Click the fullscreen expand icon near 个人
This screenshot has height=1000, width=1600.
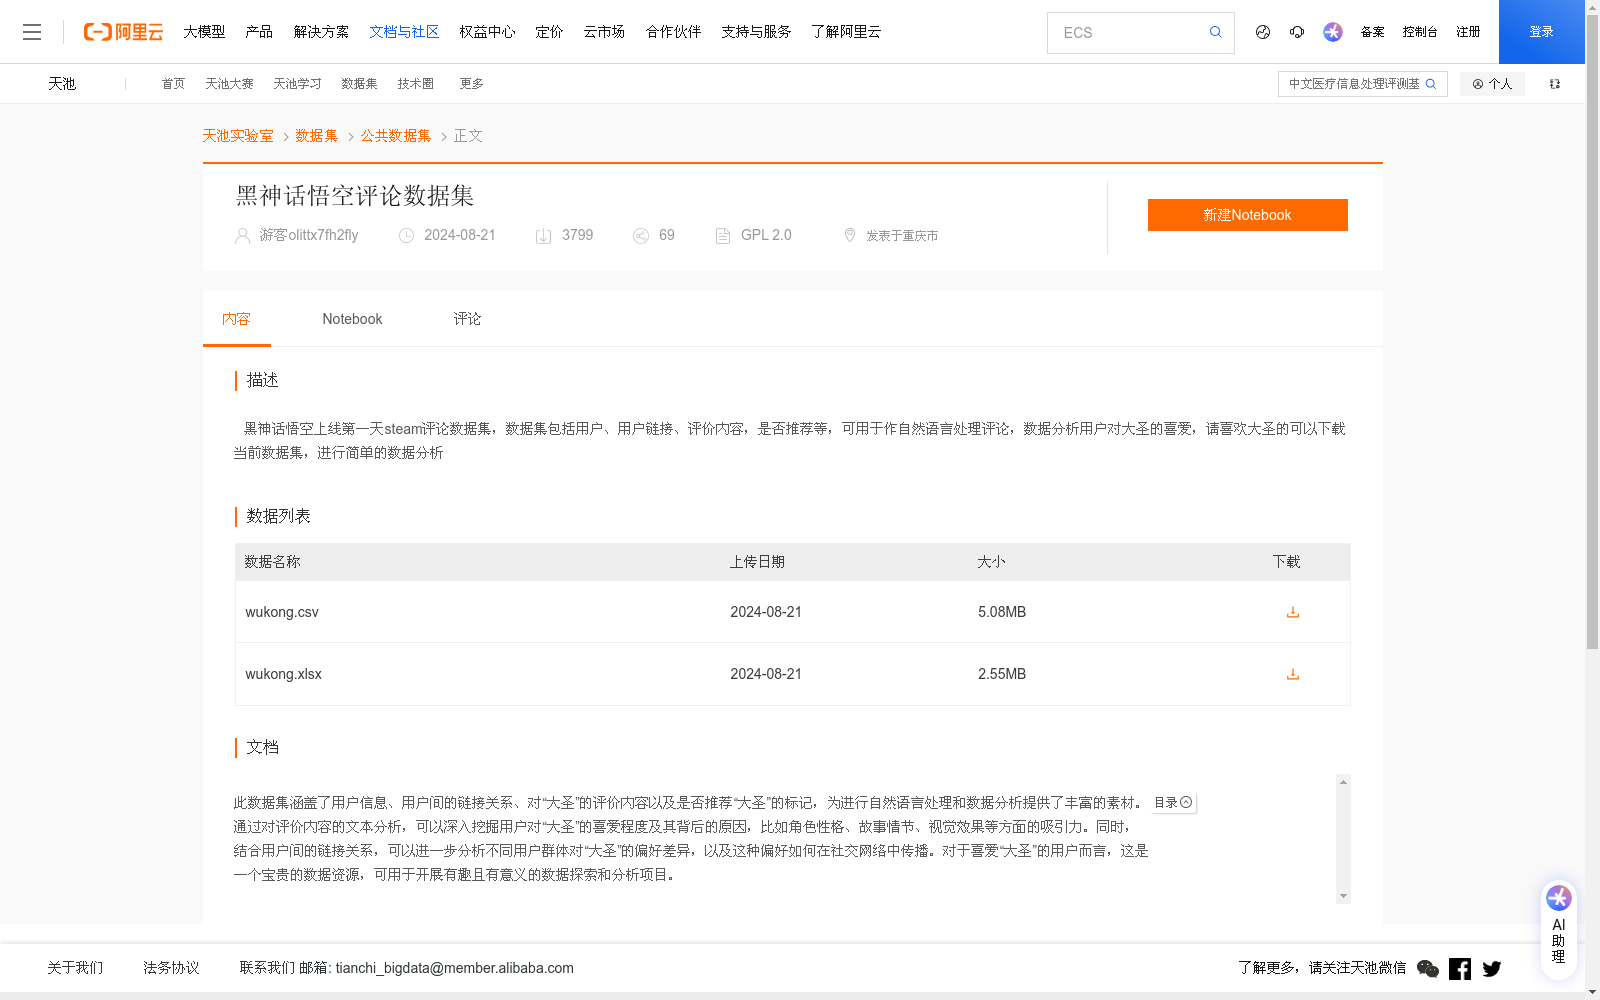[1555, 84]
